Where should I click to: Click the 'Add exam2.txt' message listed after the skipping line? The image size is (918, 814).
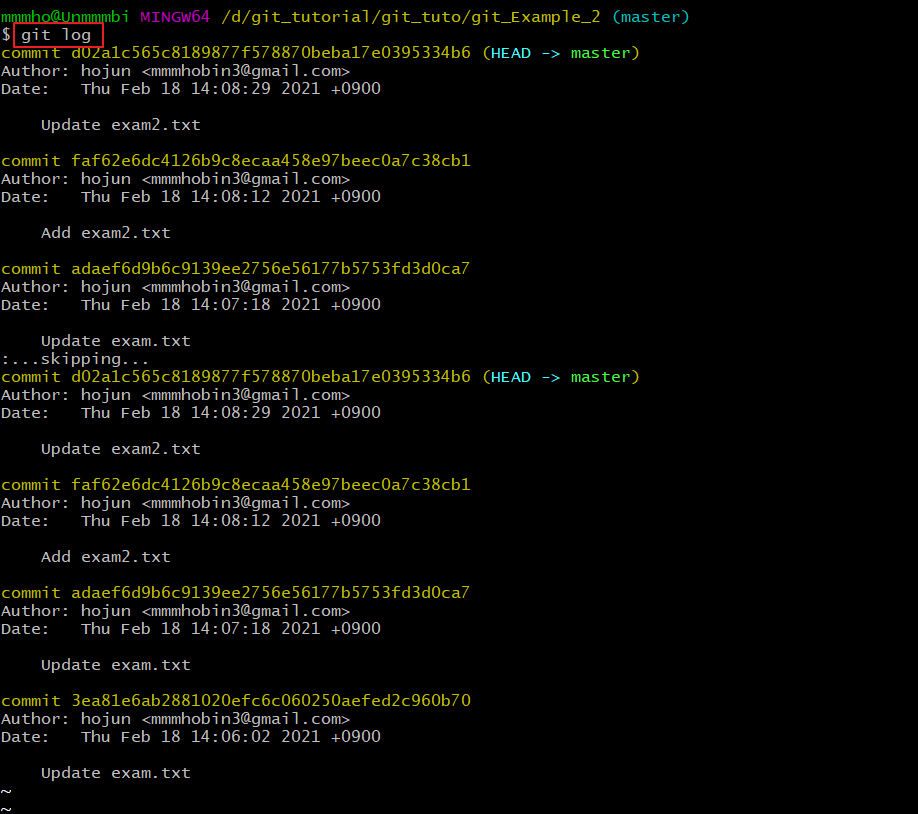[x=106, y=557]
